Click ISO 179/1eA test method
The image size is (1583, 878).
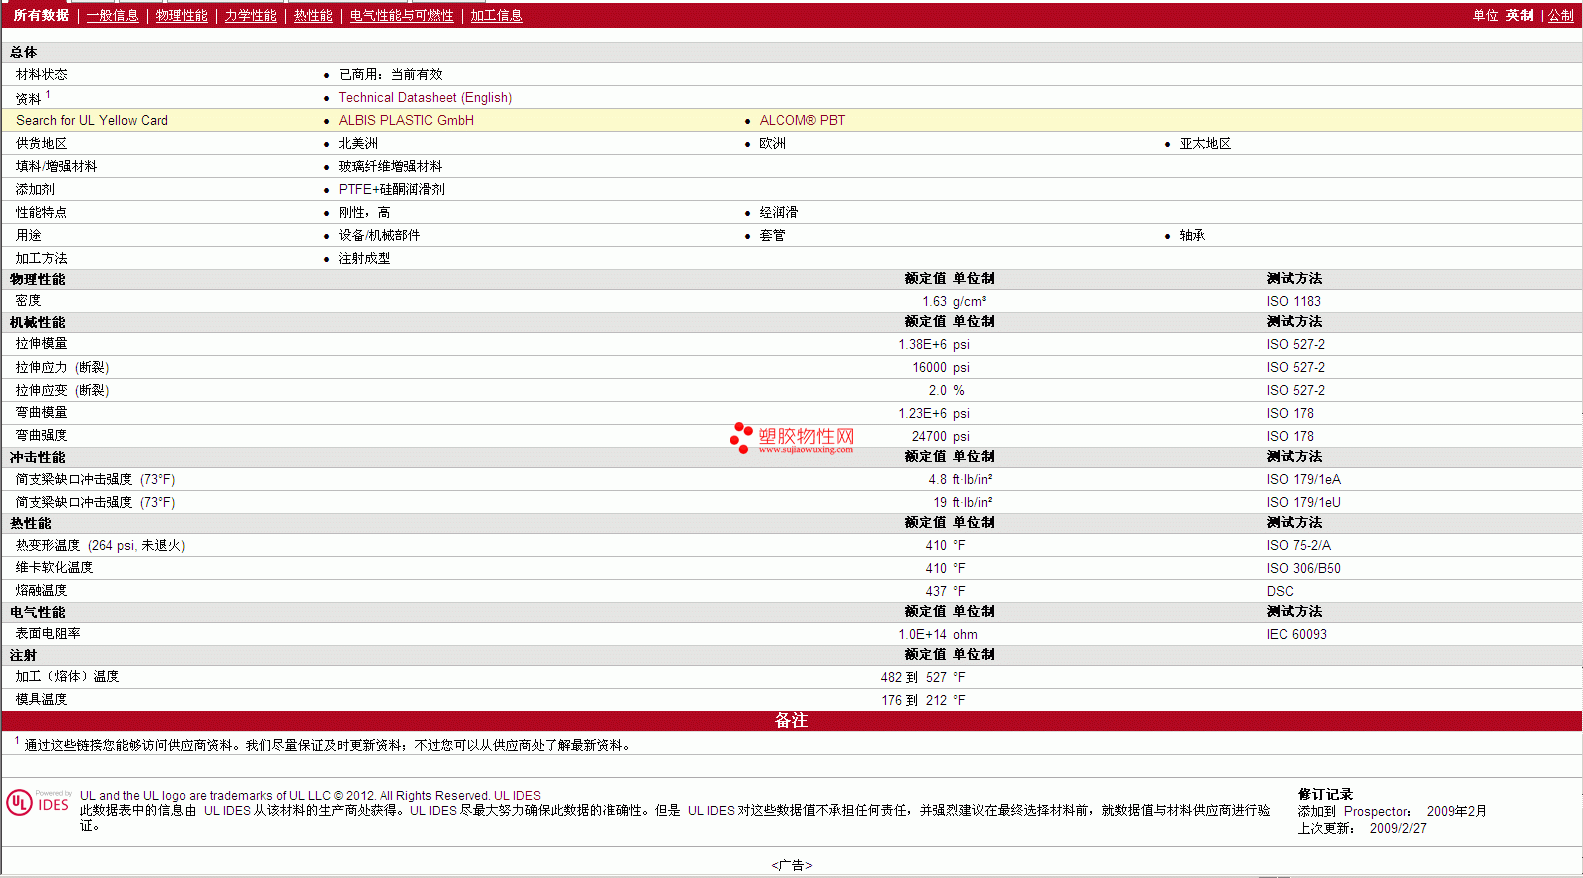(1303, 480)
